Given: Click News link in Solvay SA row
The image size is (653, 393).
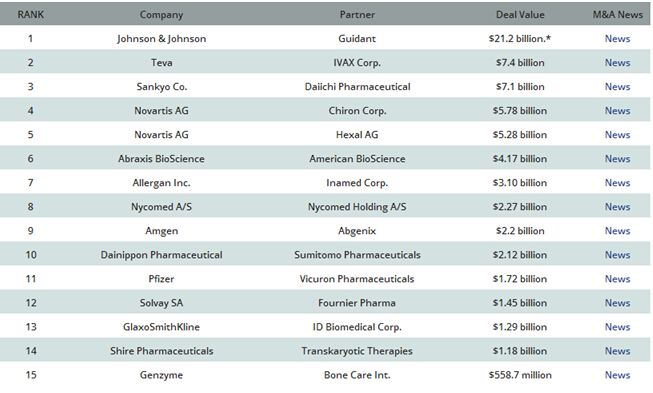Looking at the screenshot, I should click(617, 303).
